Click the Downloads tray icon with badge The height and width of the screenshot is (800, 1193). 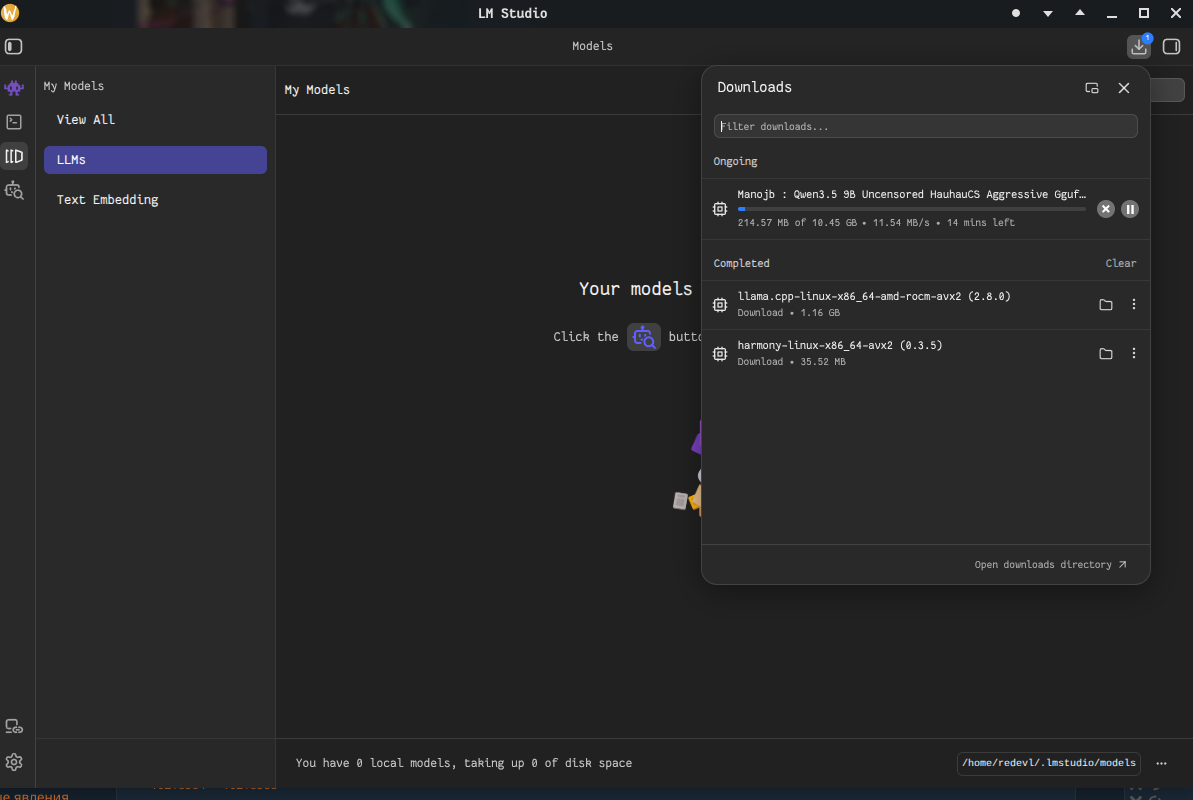(1139, 46)
